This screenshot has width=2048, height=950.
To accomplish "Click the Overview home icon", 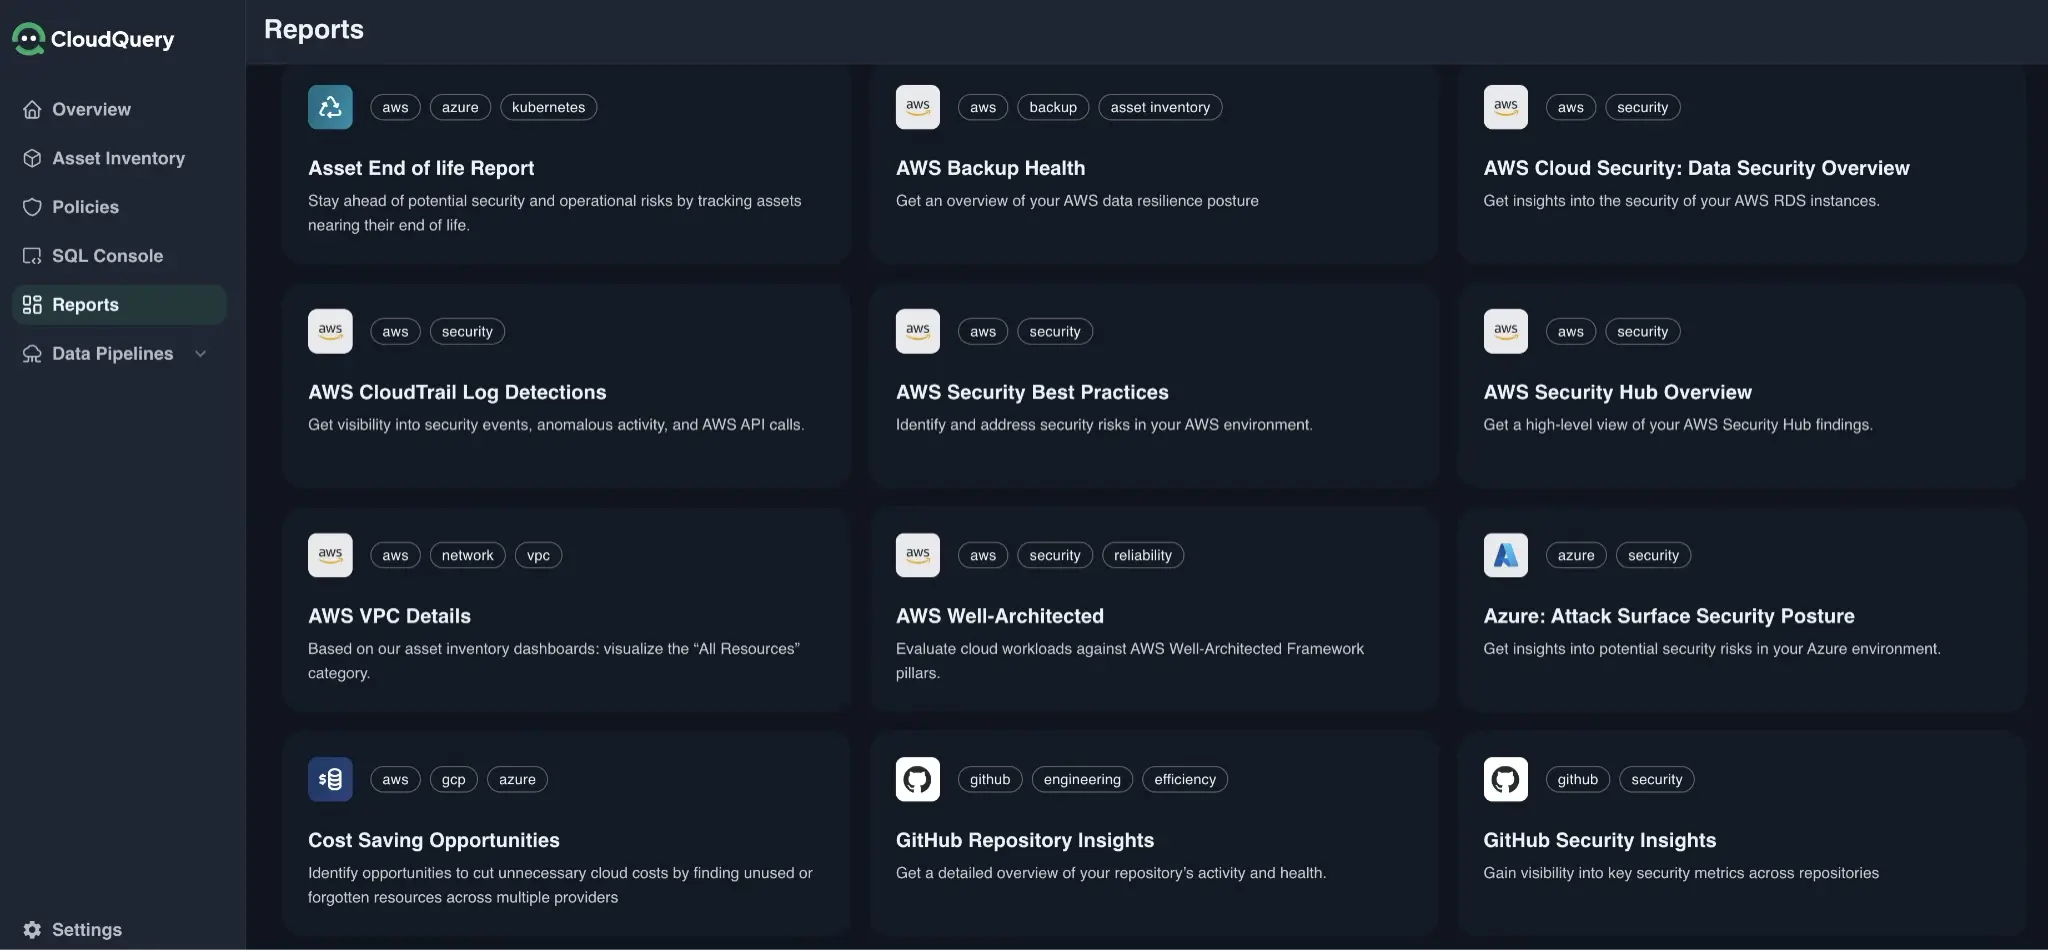I will 32,109.
